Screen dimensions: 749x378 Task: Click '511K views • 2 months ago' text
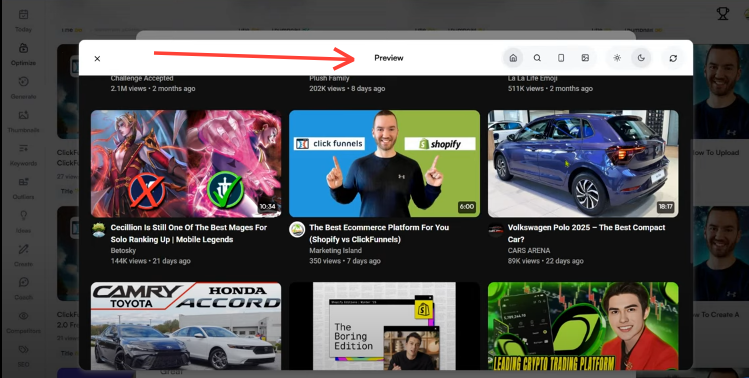550,88
